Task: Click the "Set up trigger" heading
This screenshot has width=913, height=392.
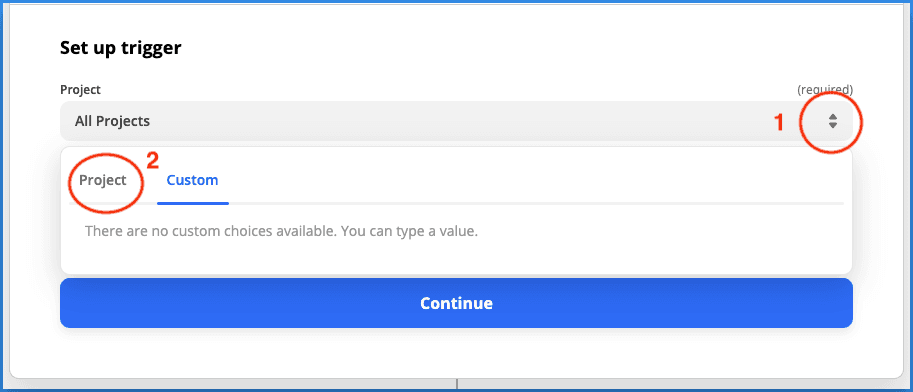Action: (x=121, y=48)
